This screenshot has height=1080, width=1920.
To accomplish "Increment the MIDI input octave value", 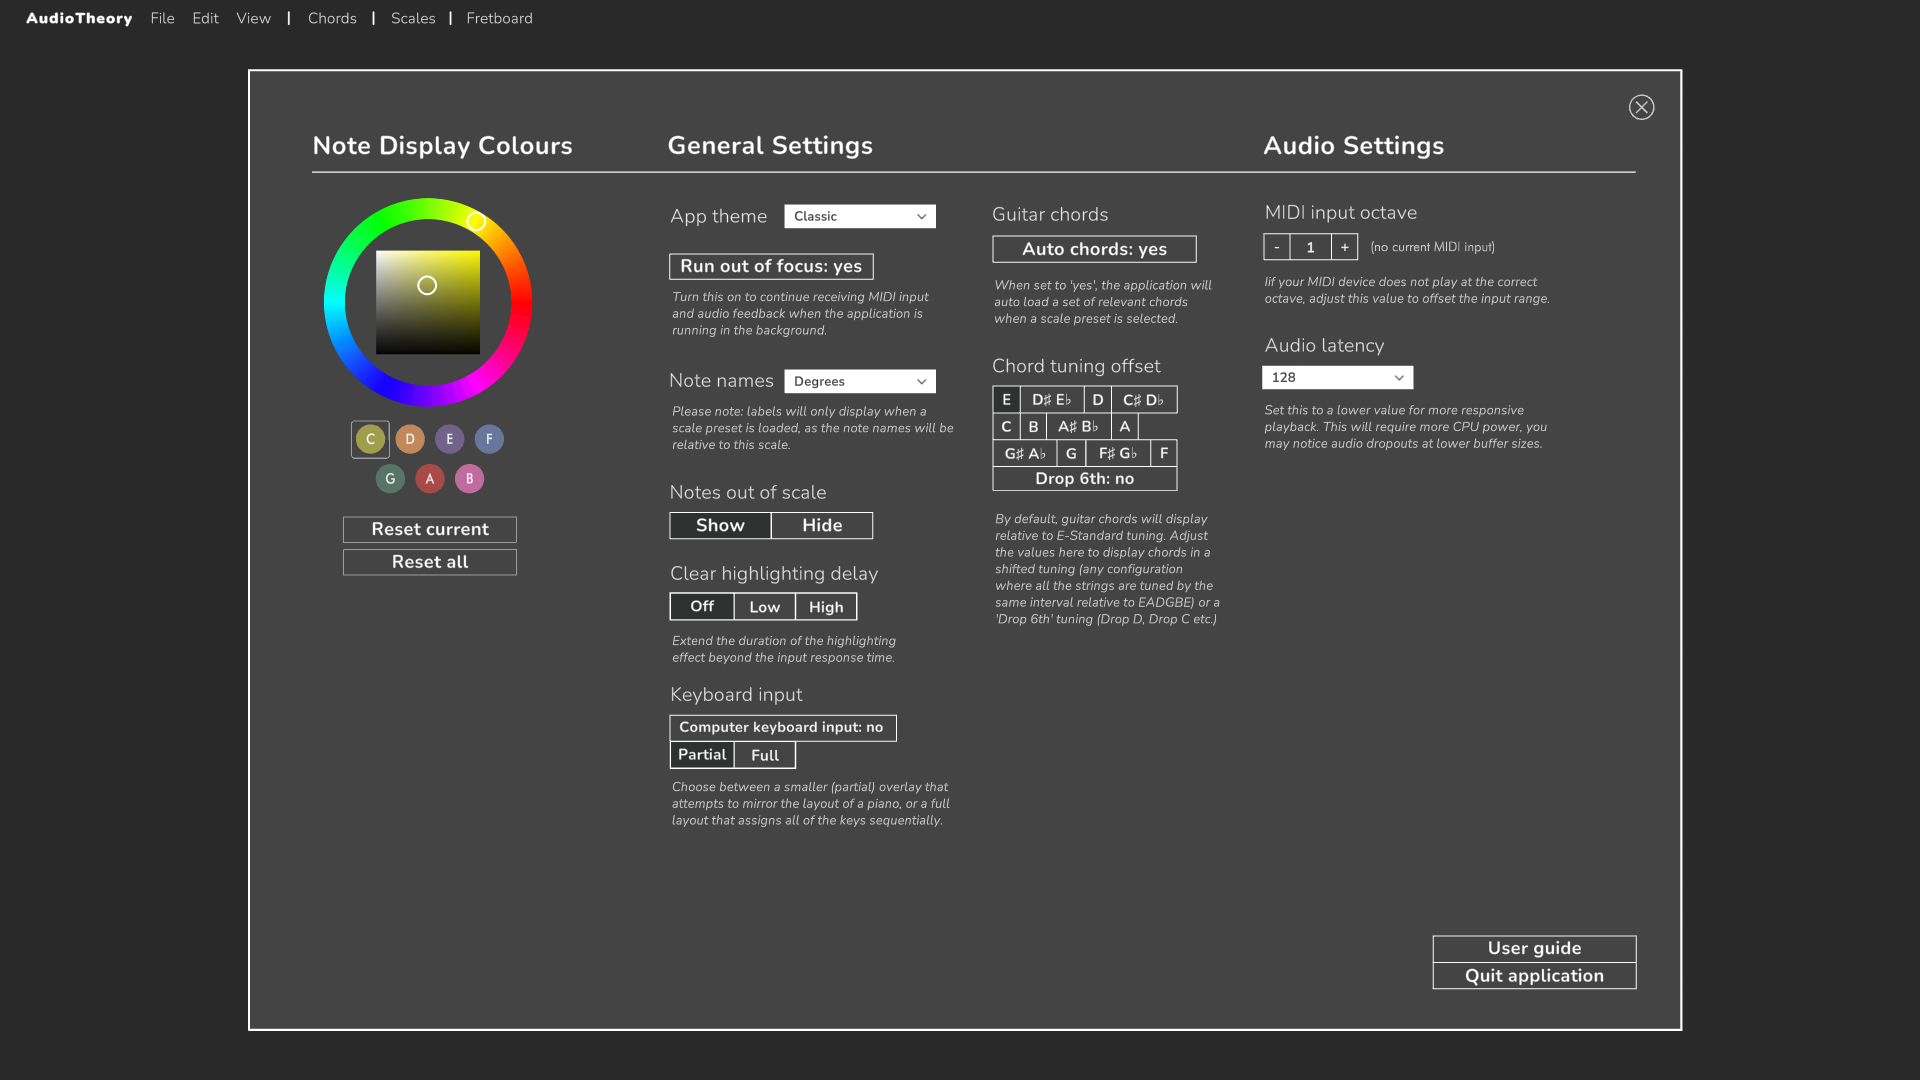I will (1344, 247).
